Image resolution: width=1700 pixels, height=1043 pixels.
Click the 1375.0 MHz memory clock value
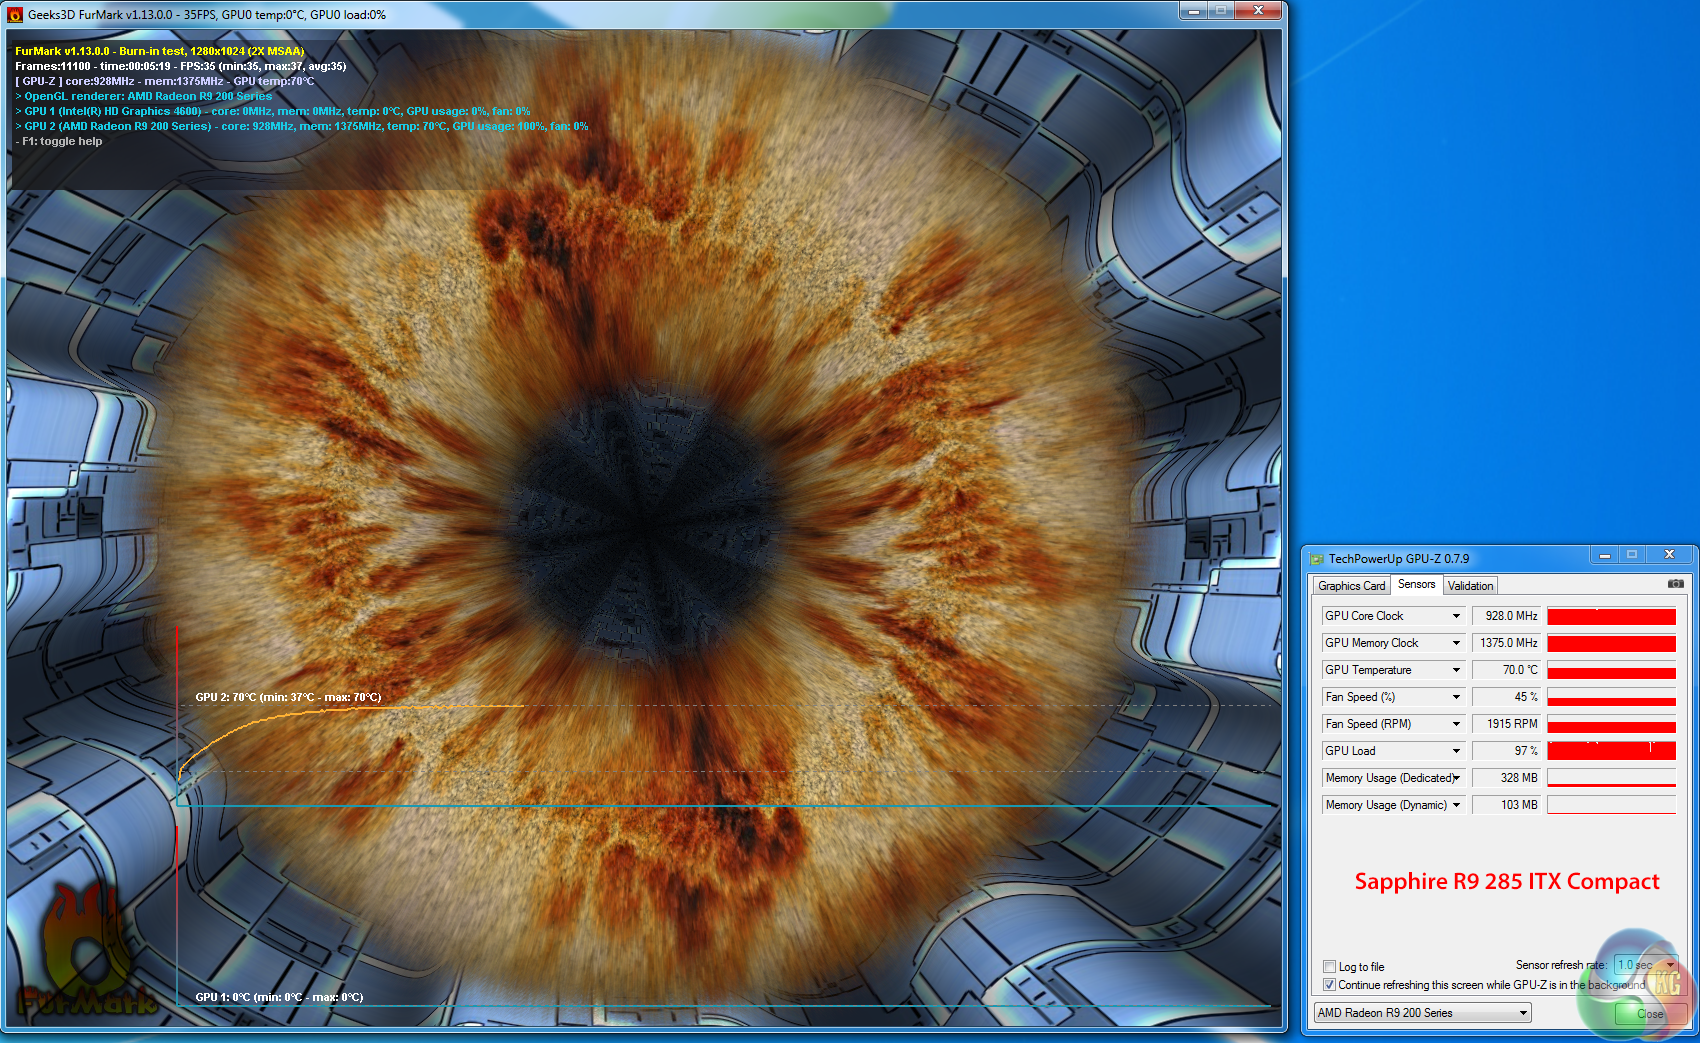(x=1507, y=643)
